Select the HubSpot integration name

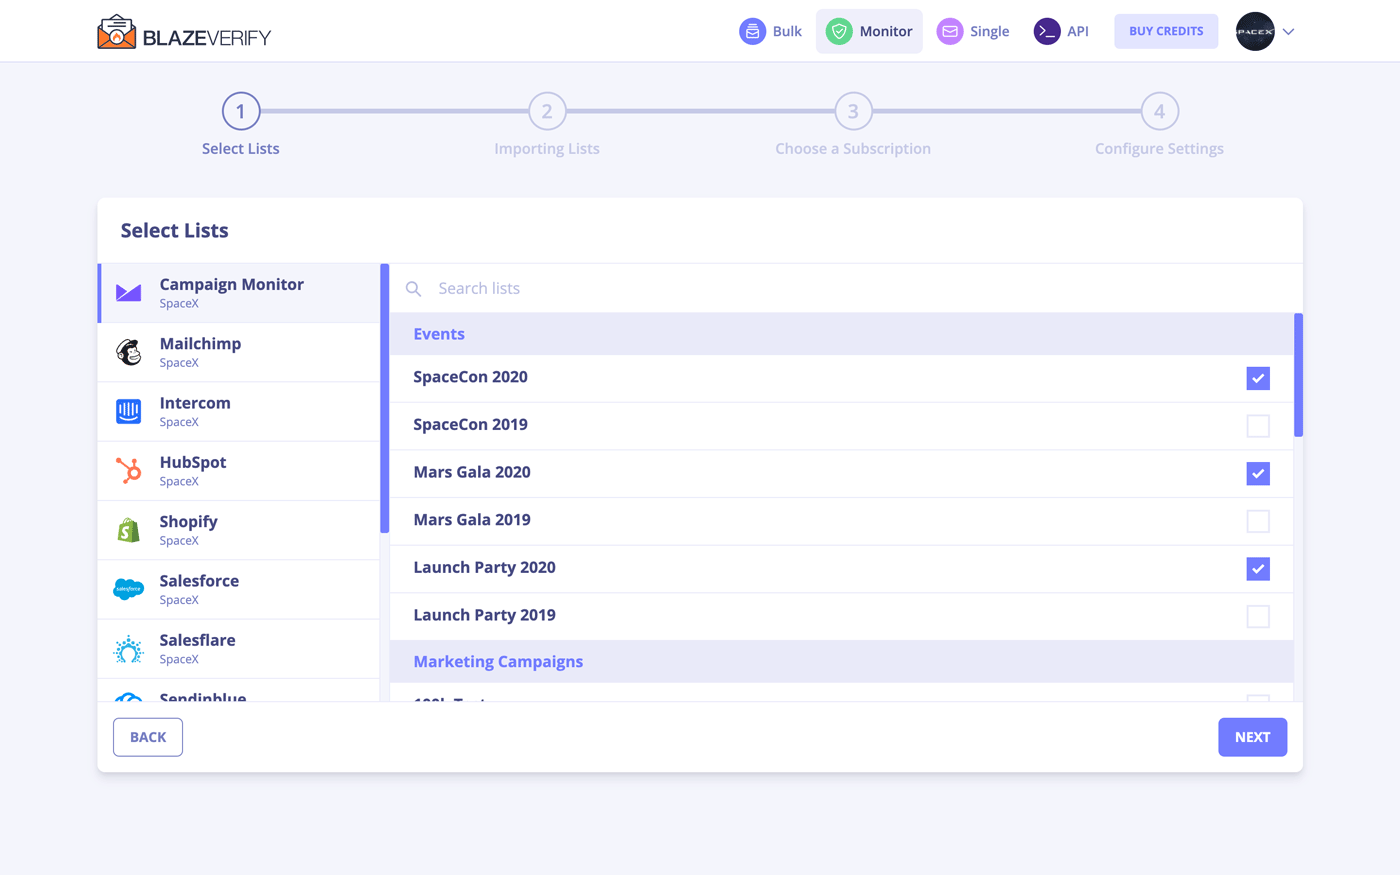click(193, 462)
